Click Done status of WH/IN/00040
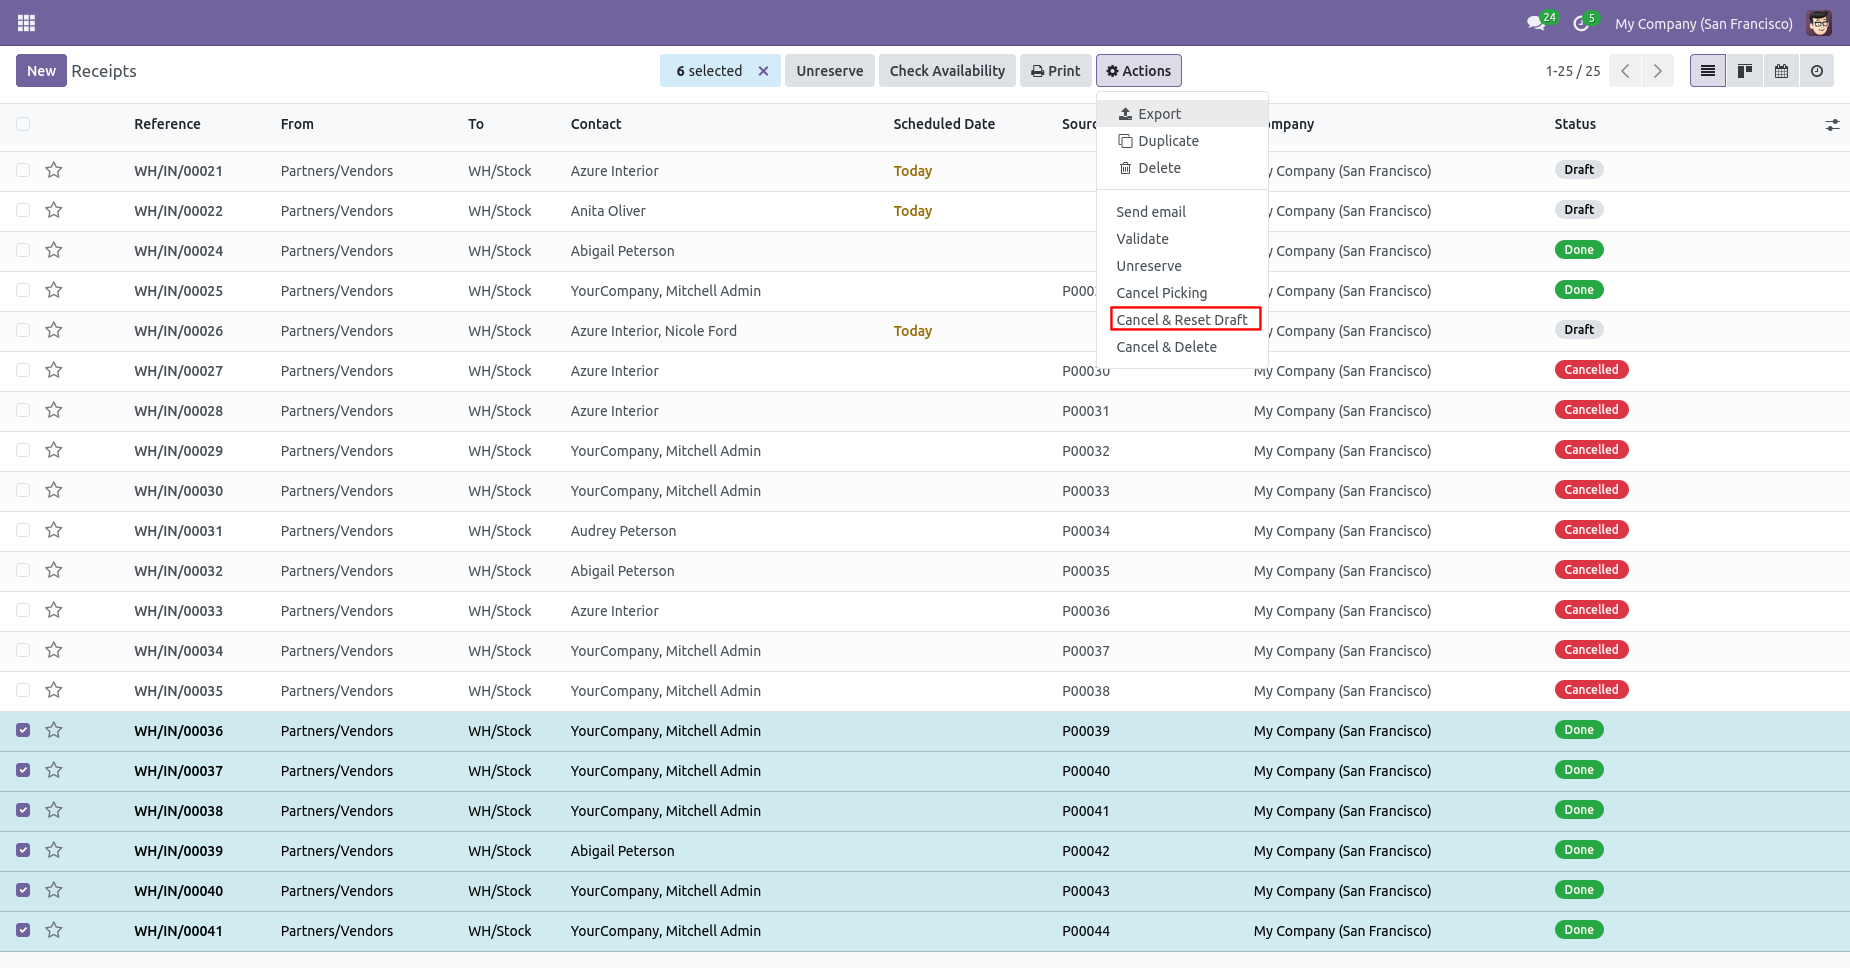This screenshot has width=1850, height=968. tap(1579, 890)
